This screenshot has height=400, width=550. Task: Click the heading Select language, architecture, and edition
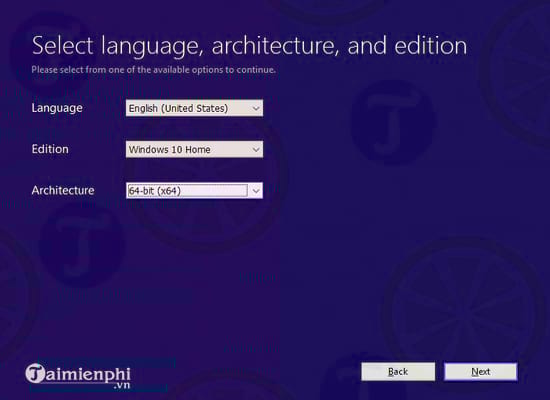click(249, 46)
